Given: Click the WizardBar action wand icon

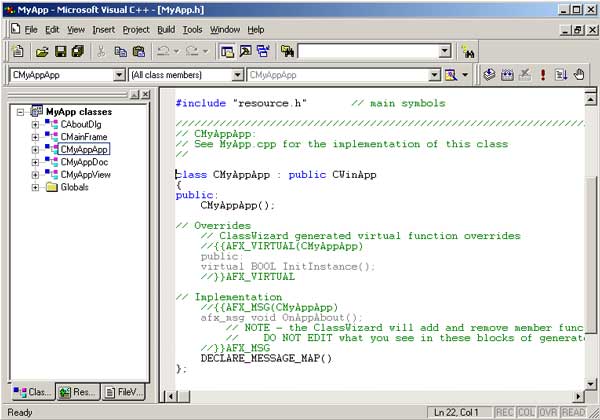Looking at the screenshot, I should [x=451, y=75].
